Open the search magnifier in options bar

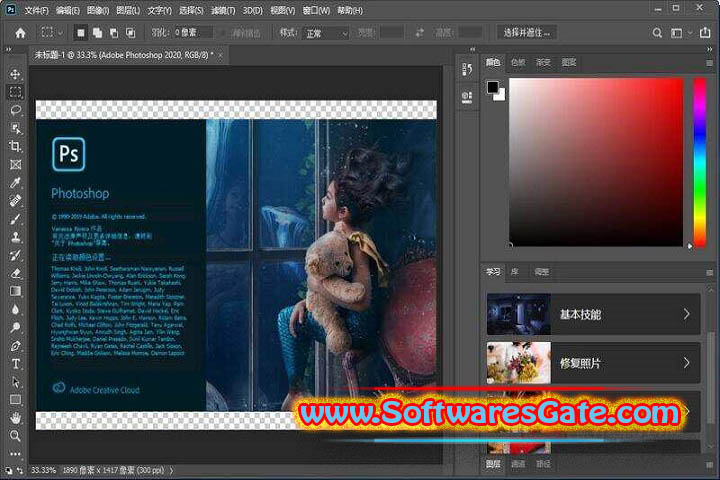point(657,33)
